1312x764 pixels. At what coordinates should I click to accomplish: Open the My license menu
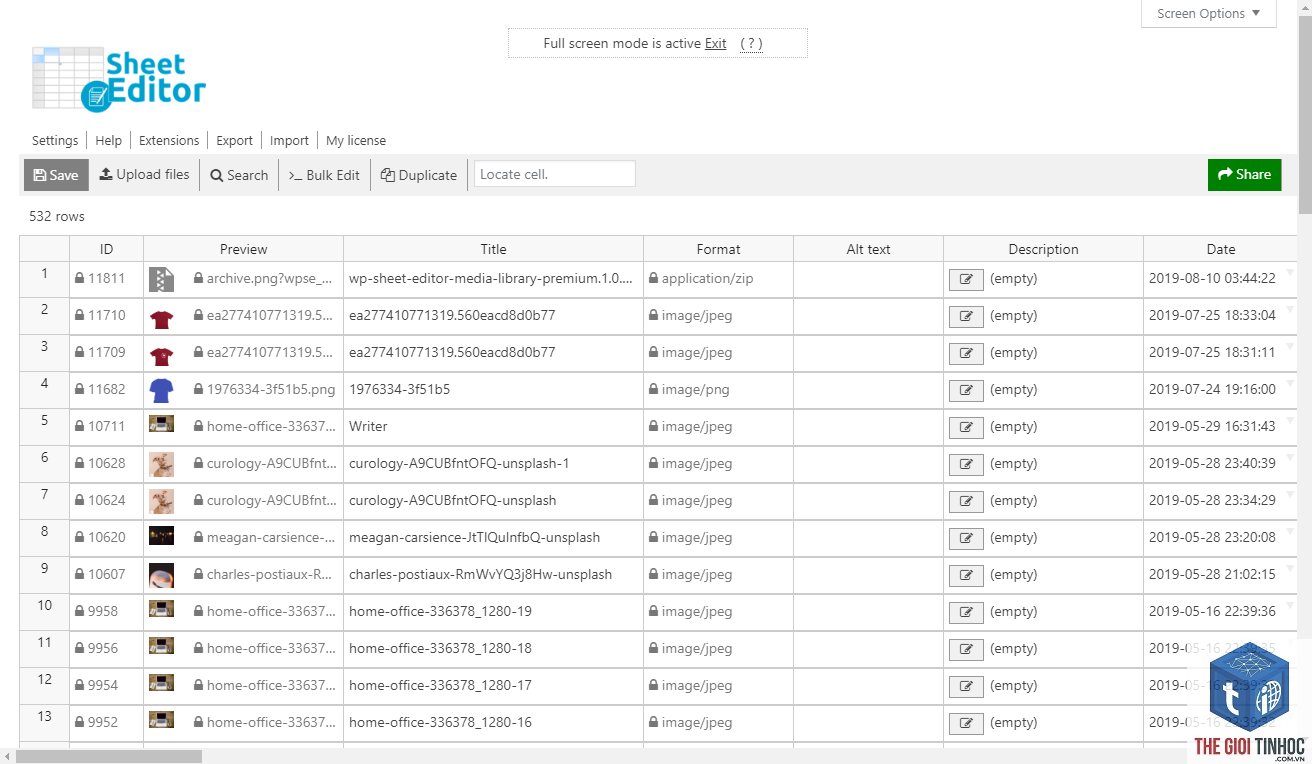point(356,141)
